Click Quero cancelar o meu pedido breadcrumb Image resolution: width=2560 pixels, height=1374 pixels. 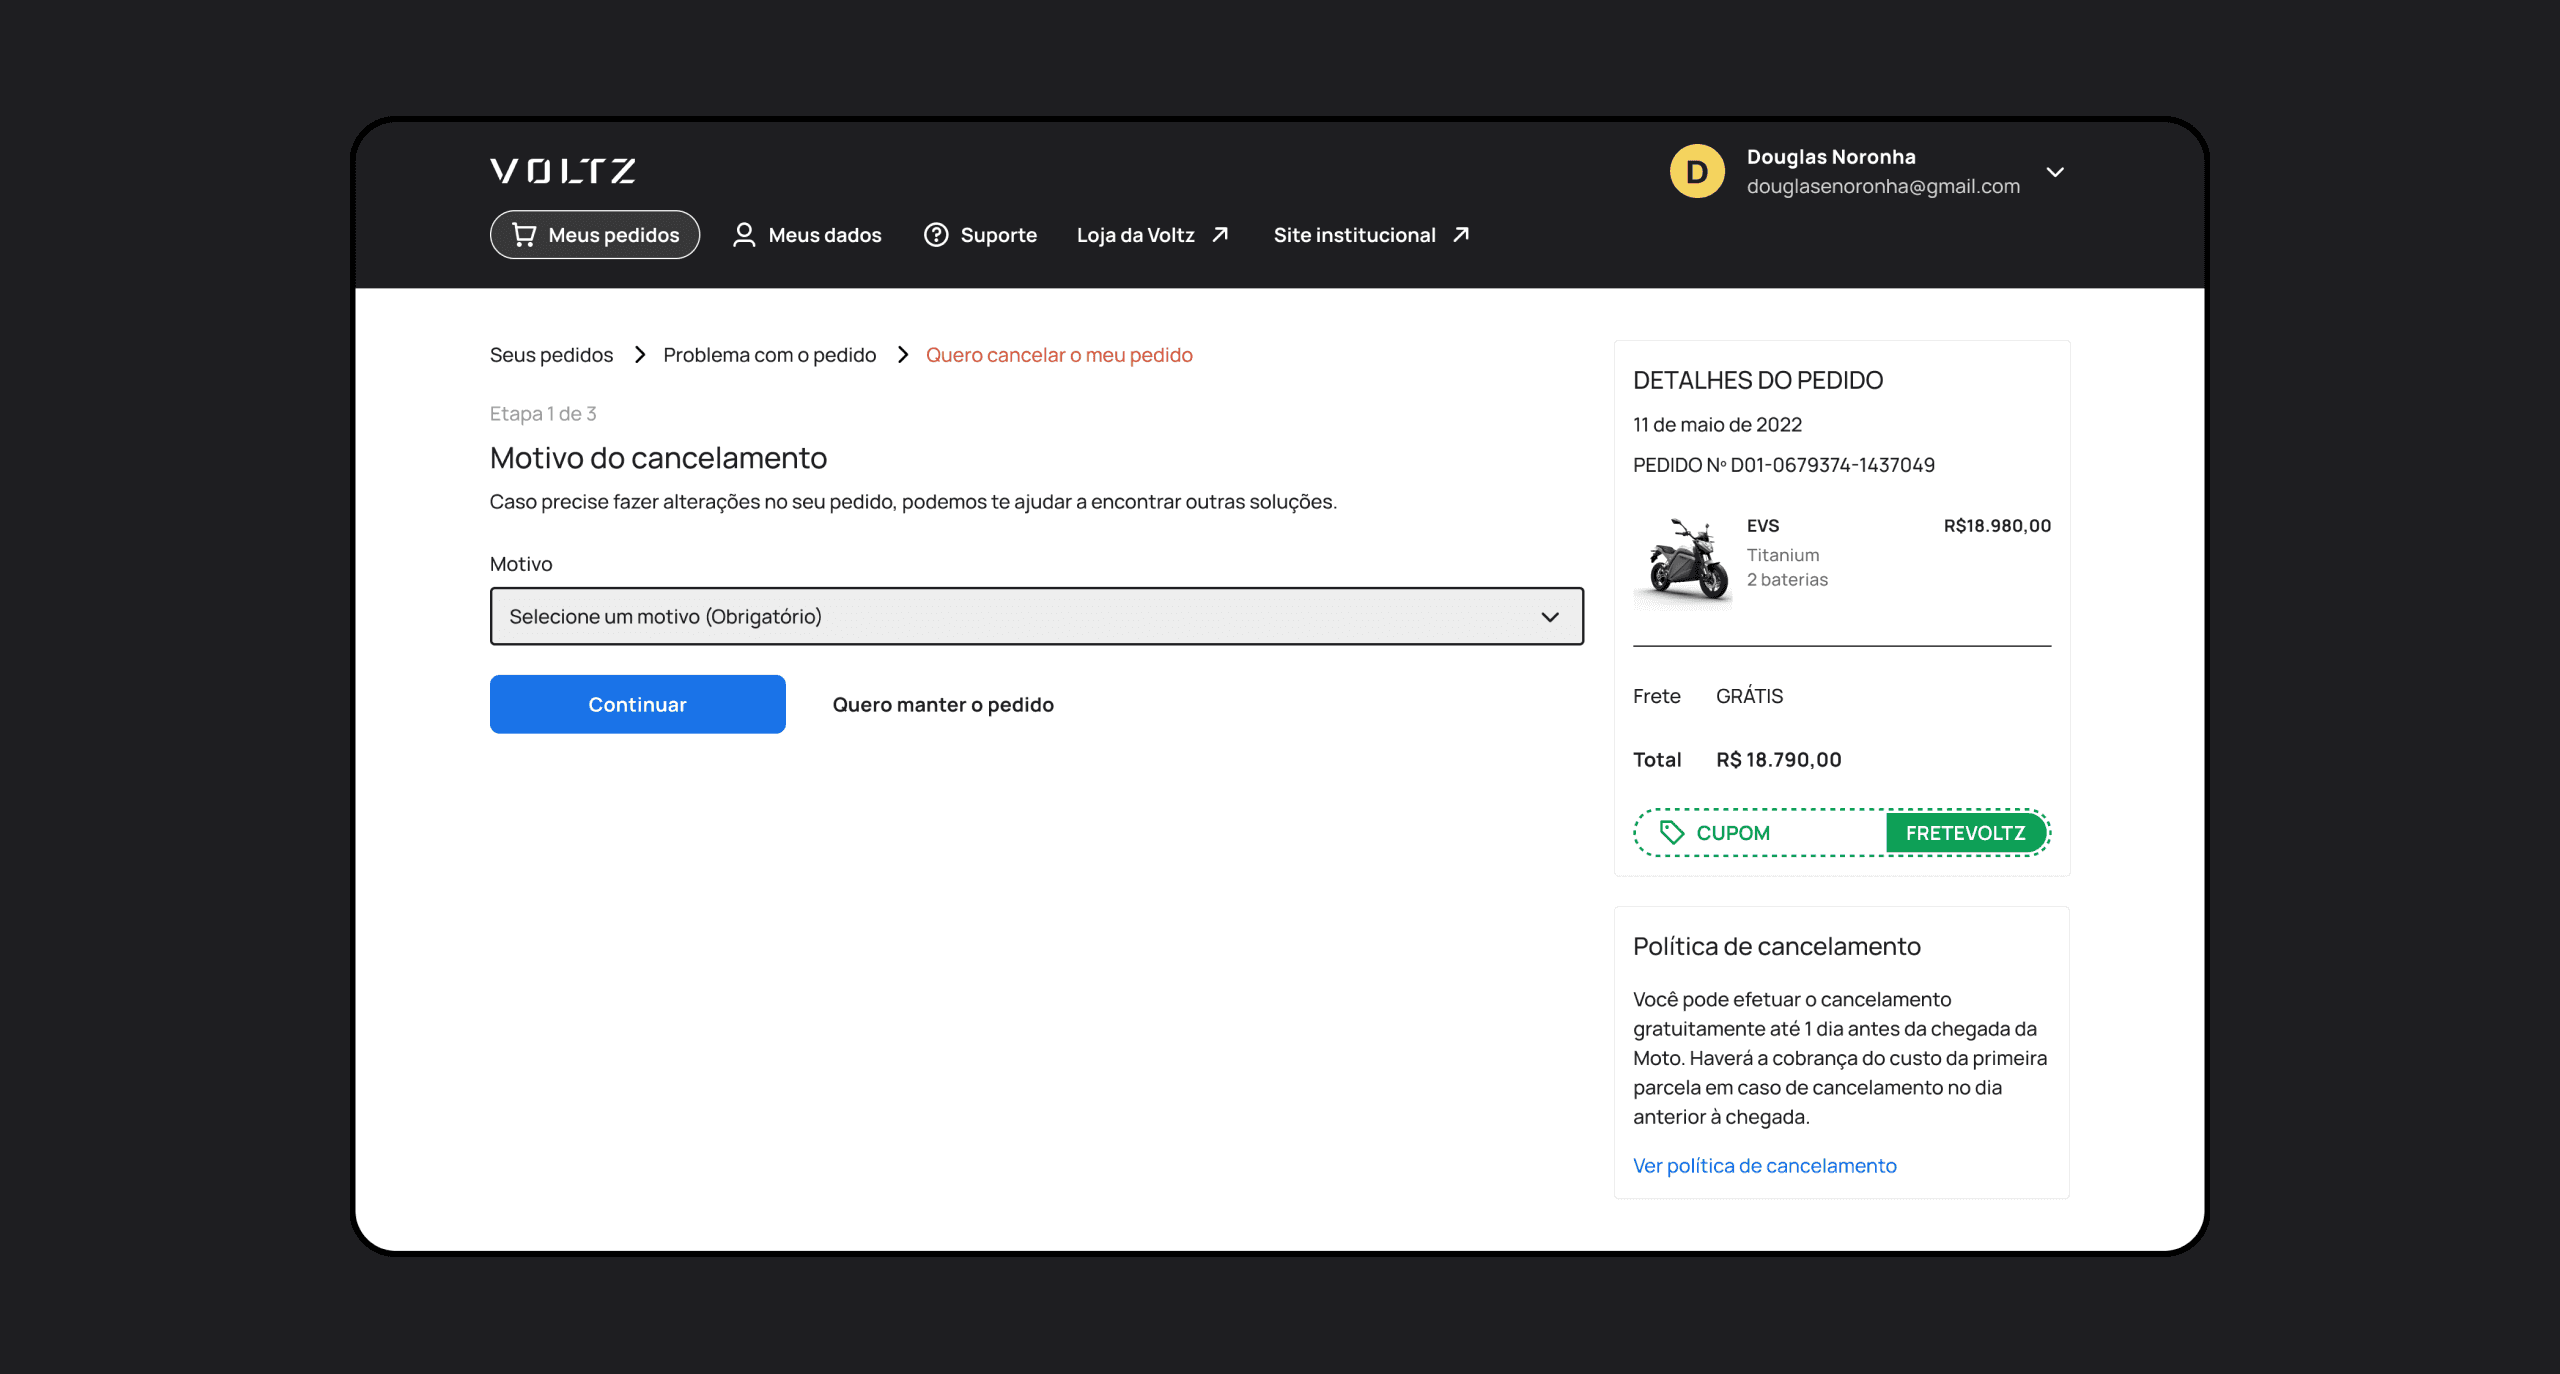coord(1059,355)
